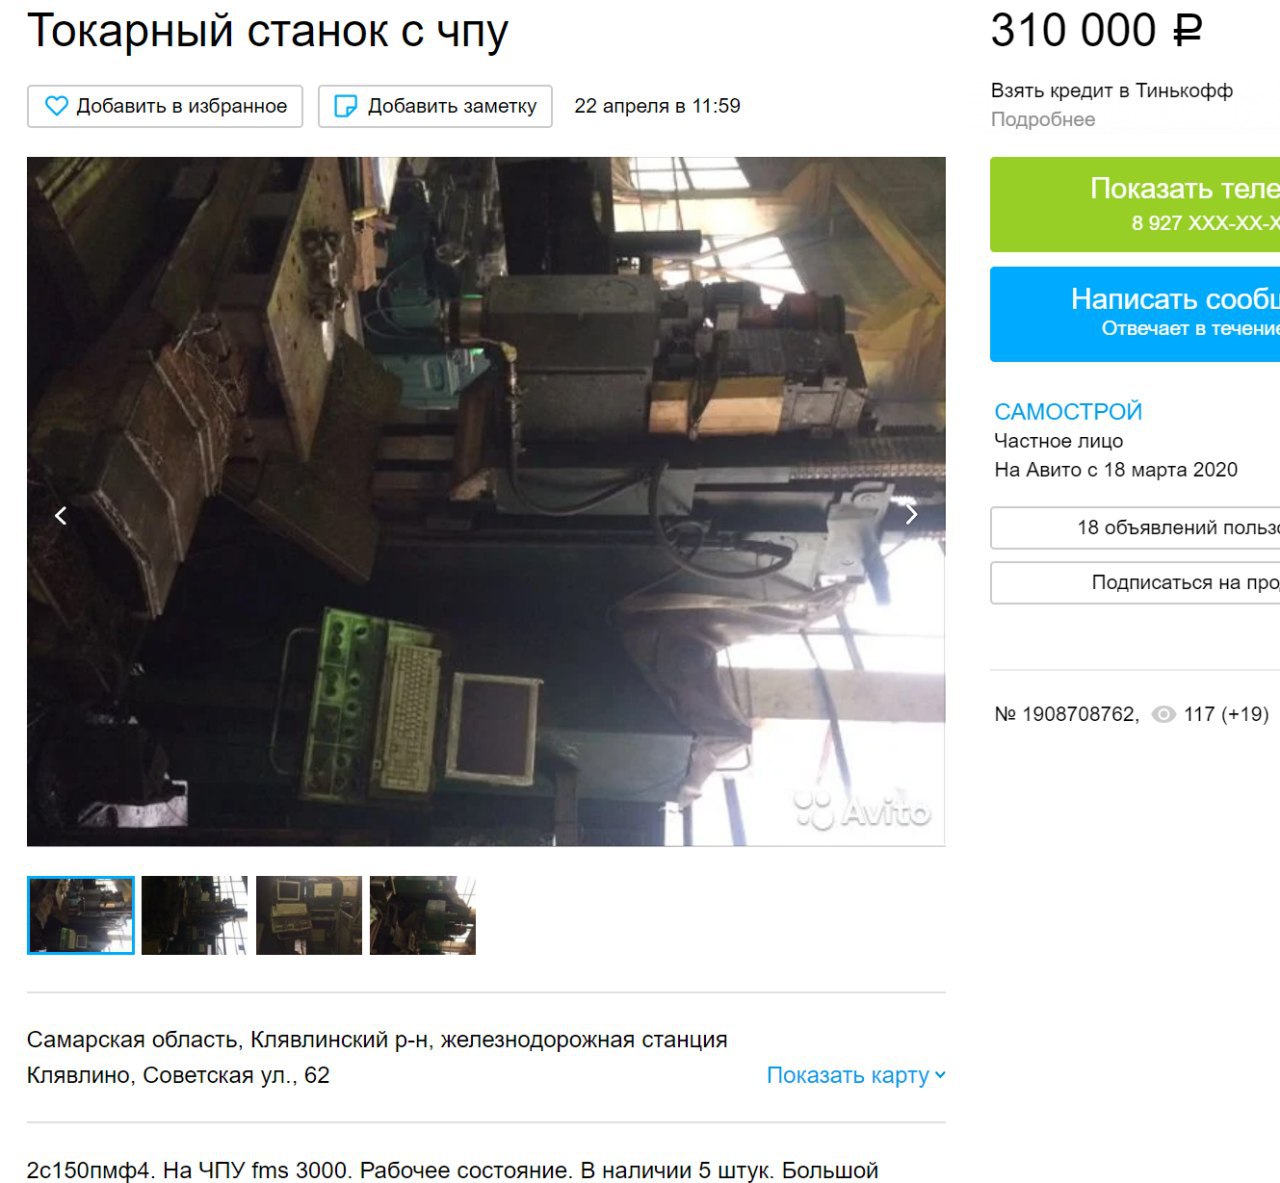View 18 объявлений пользователя

tap(1135, 528)
